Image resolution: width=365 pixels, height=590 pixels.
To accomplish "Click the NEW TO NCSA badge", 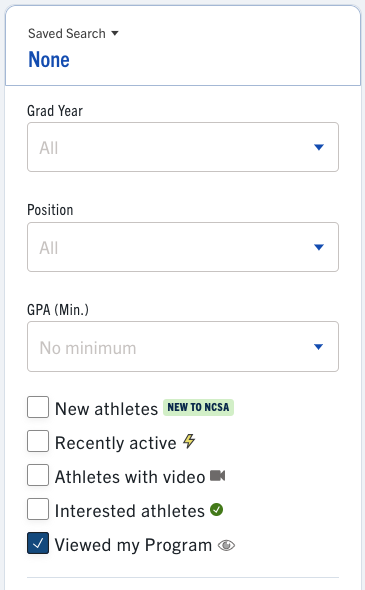I will [198, 407].
